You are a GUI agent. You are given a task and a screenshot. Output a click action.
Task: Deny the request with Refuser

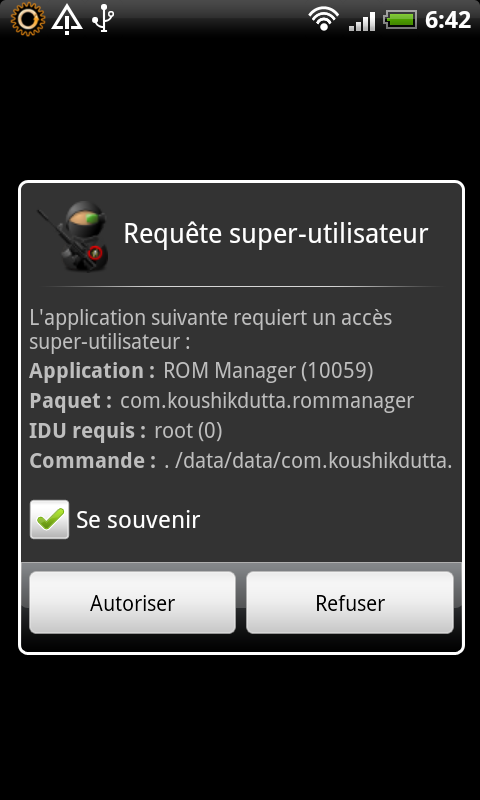350,603
